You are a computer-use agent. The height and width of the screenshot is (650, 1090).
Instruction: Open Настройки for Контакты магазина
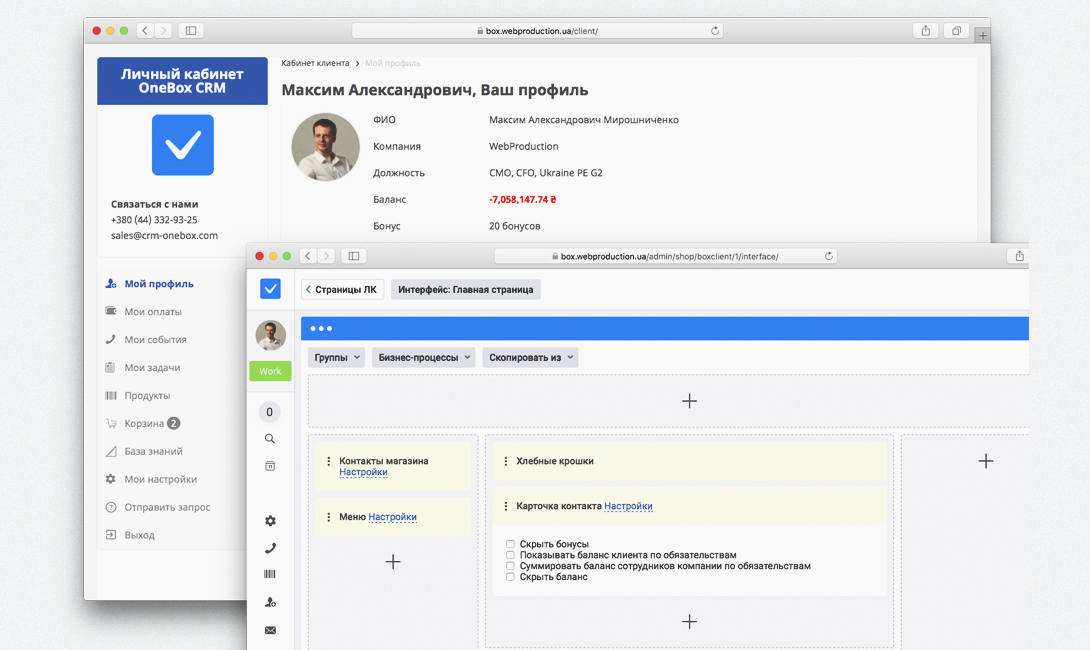coord(363,472)
